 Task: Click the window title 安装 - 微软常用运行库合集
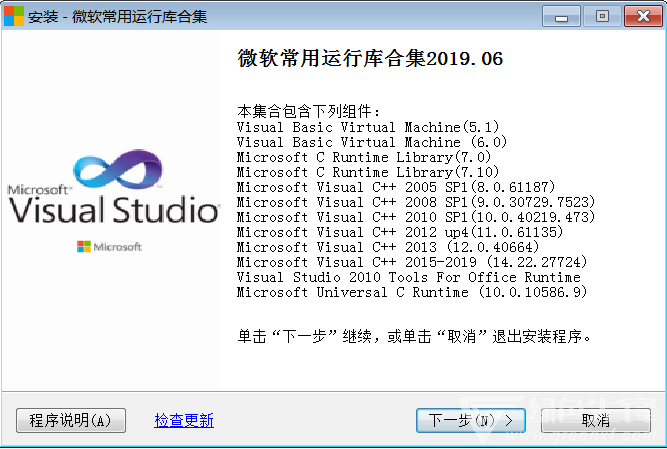(117, 17)
